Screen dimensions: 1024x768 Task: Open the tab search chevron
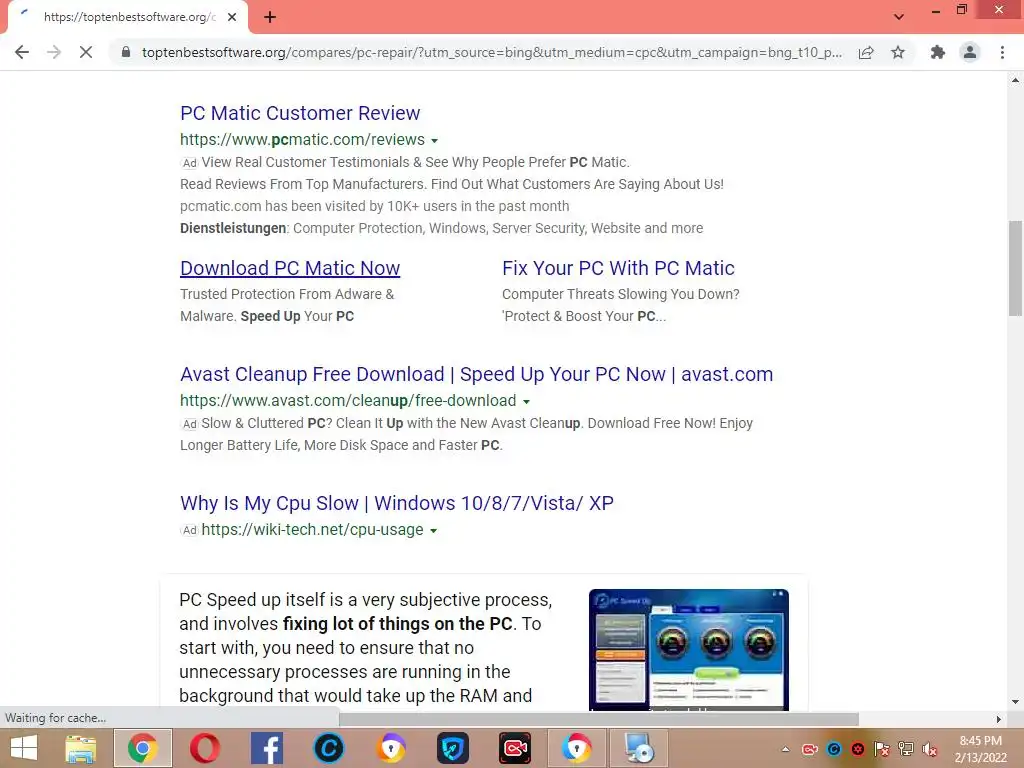pyautogui.click(x=899, y=17)
